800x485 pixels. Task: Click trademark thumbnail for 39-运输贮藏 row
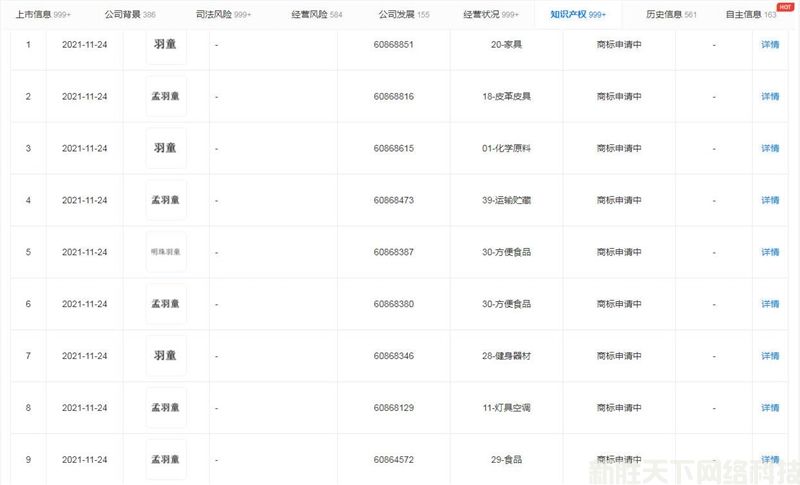point(166,200)
